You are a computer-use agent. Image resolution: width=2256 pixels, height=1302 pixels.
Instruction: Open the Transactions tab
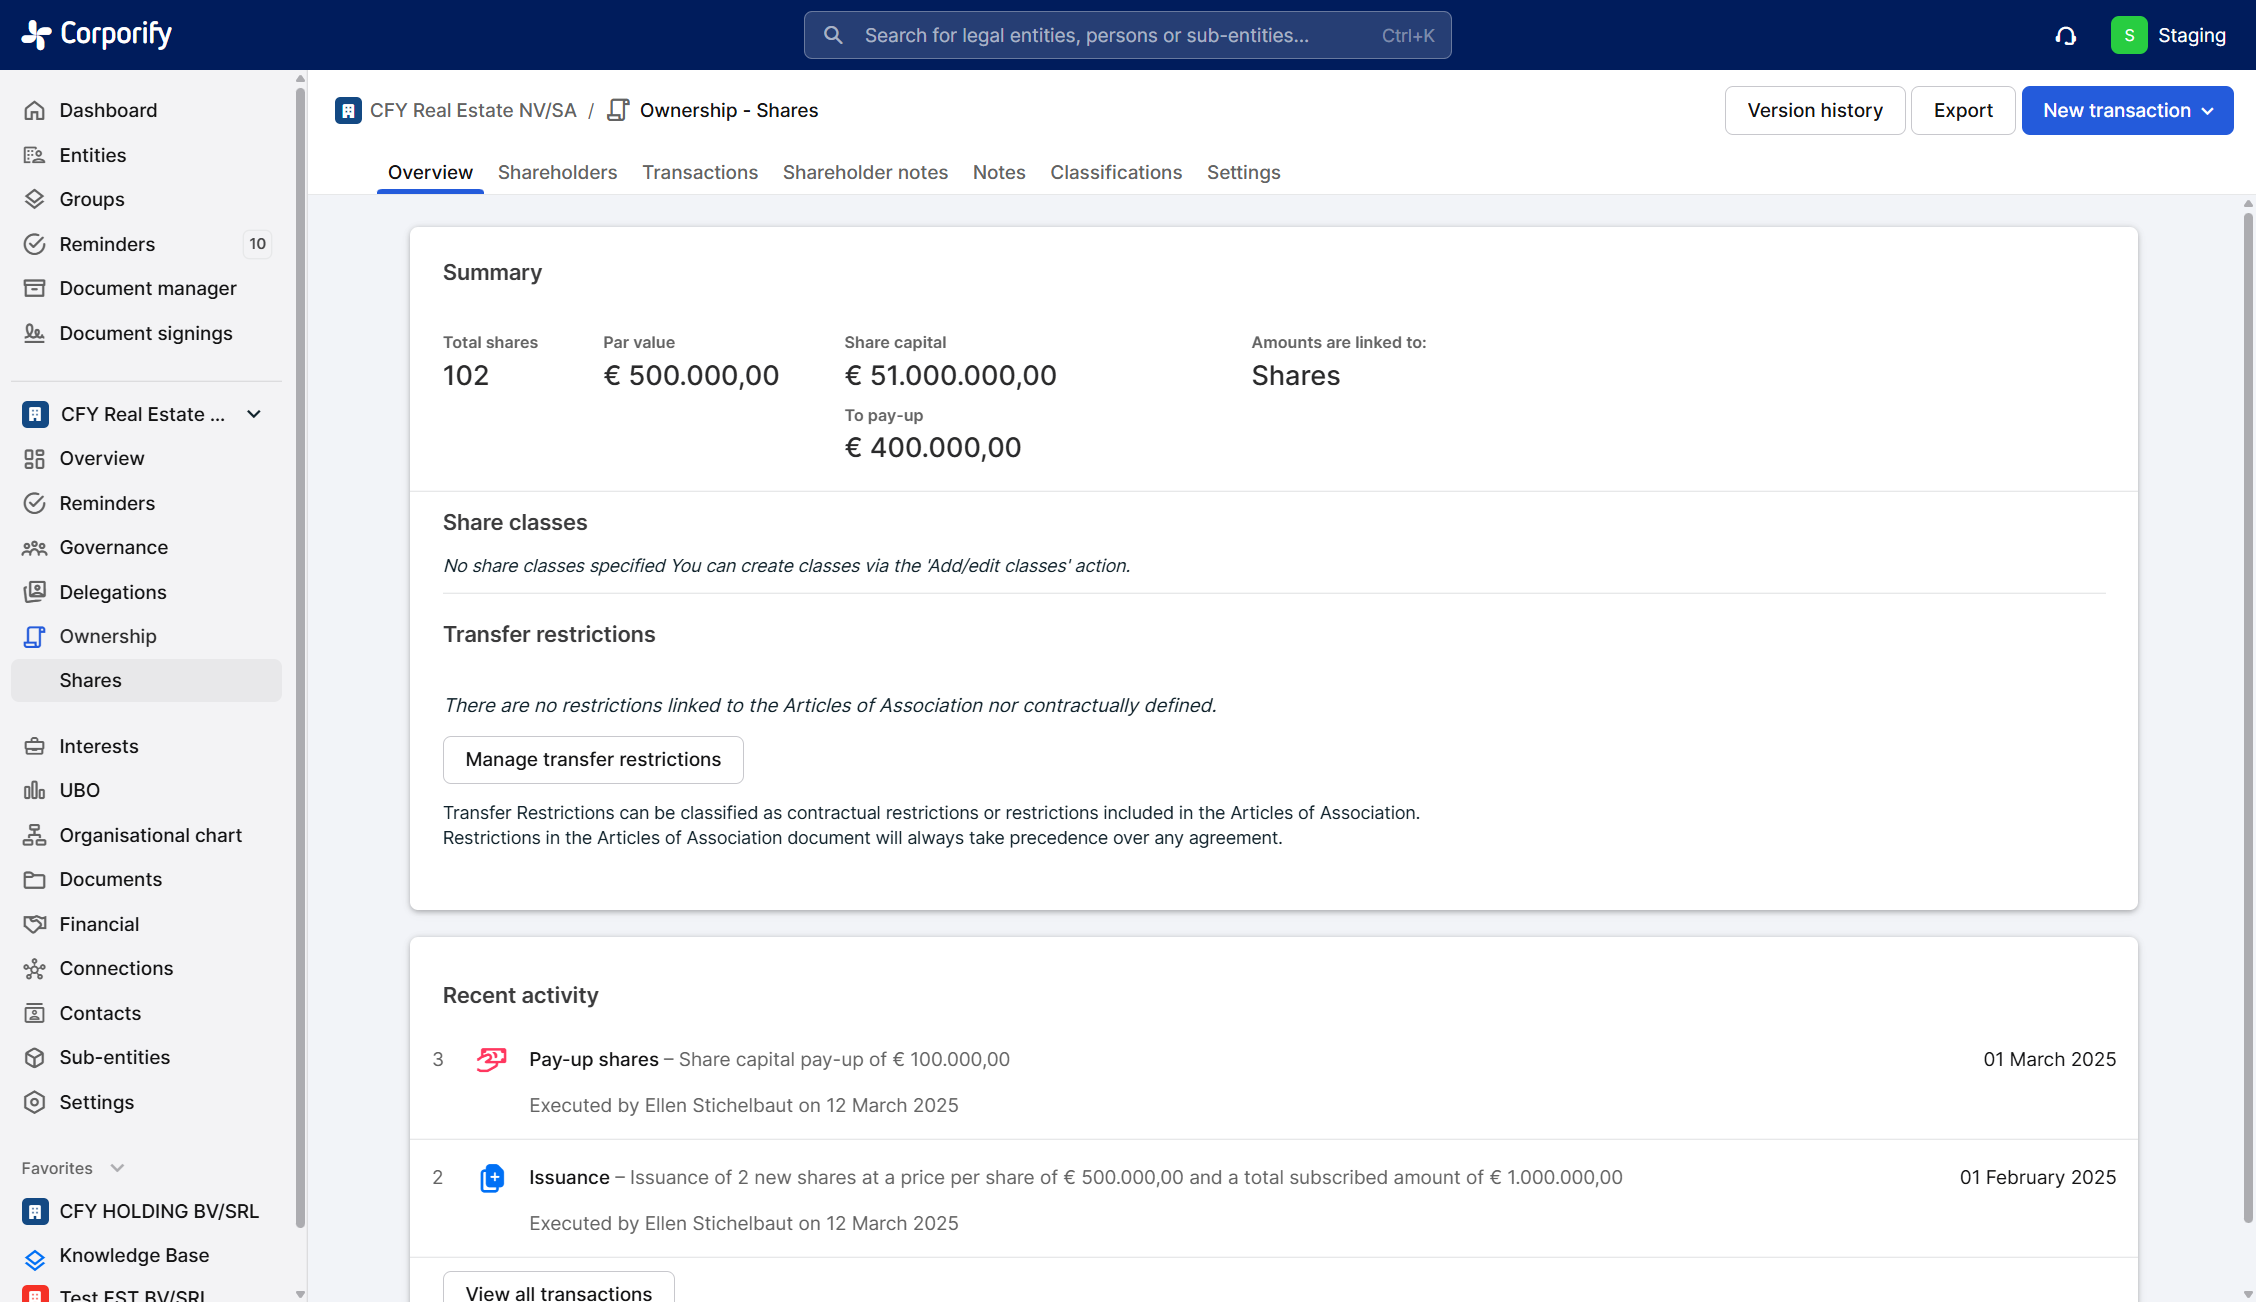[700, 172]
